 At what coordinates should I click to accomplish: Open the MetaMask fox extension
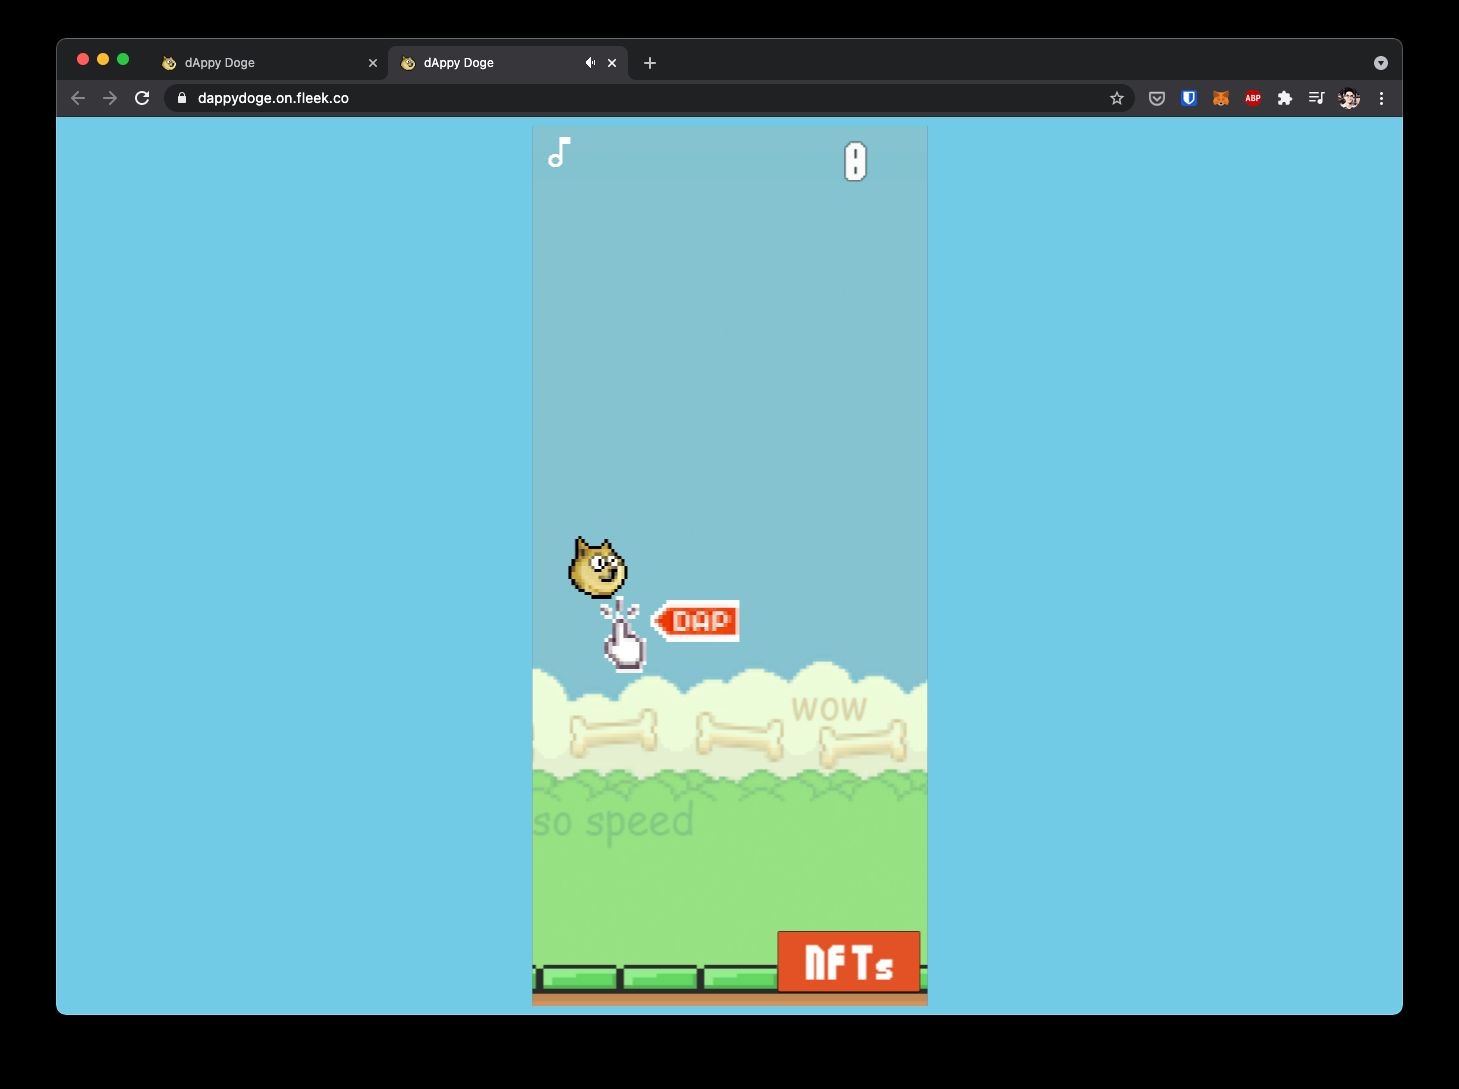(1221, 98)
